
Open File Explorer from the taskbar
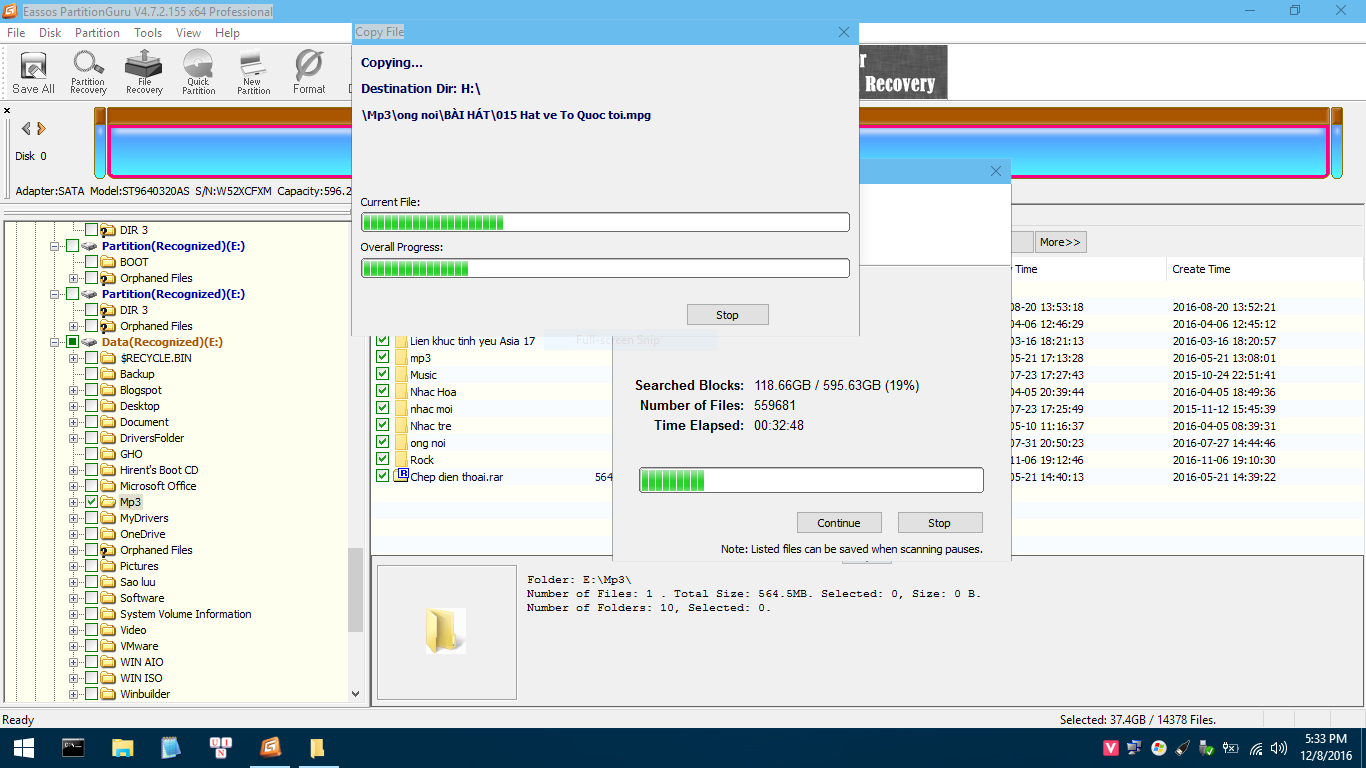pos(122,747)
